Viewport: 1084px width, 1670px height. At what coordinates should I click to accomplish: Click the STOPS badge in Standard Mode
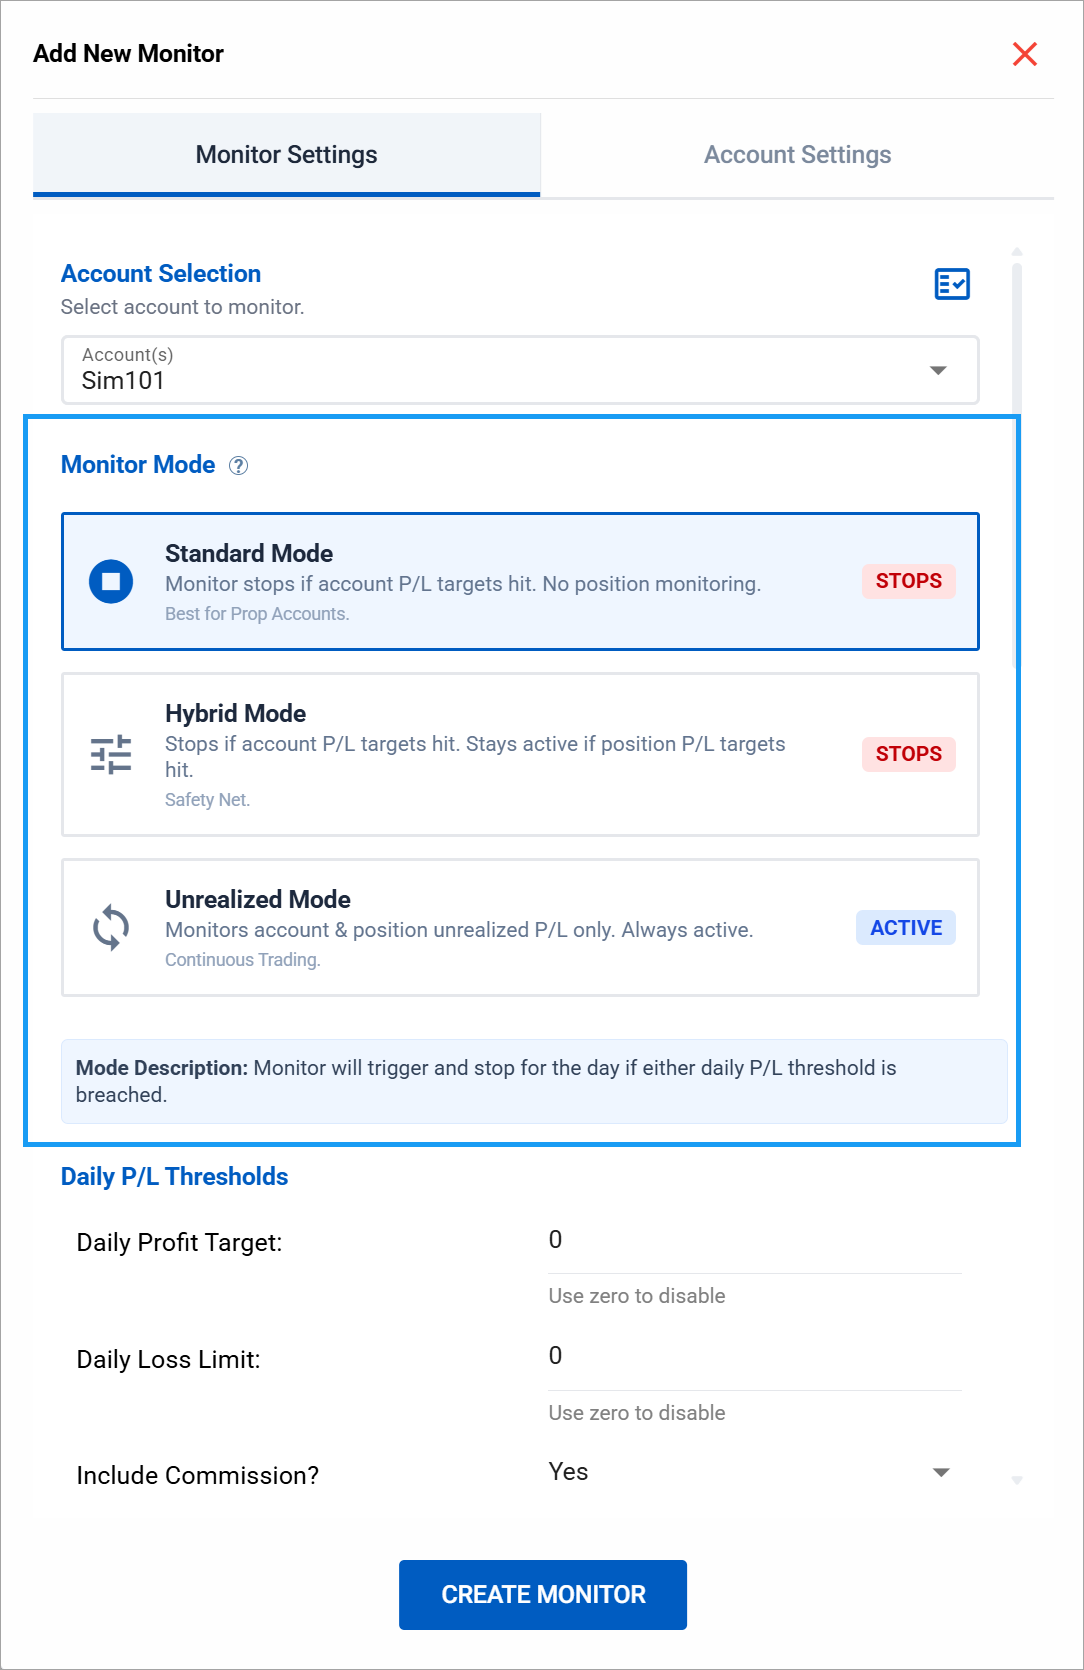[908, 581]
